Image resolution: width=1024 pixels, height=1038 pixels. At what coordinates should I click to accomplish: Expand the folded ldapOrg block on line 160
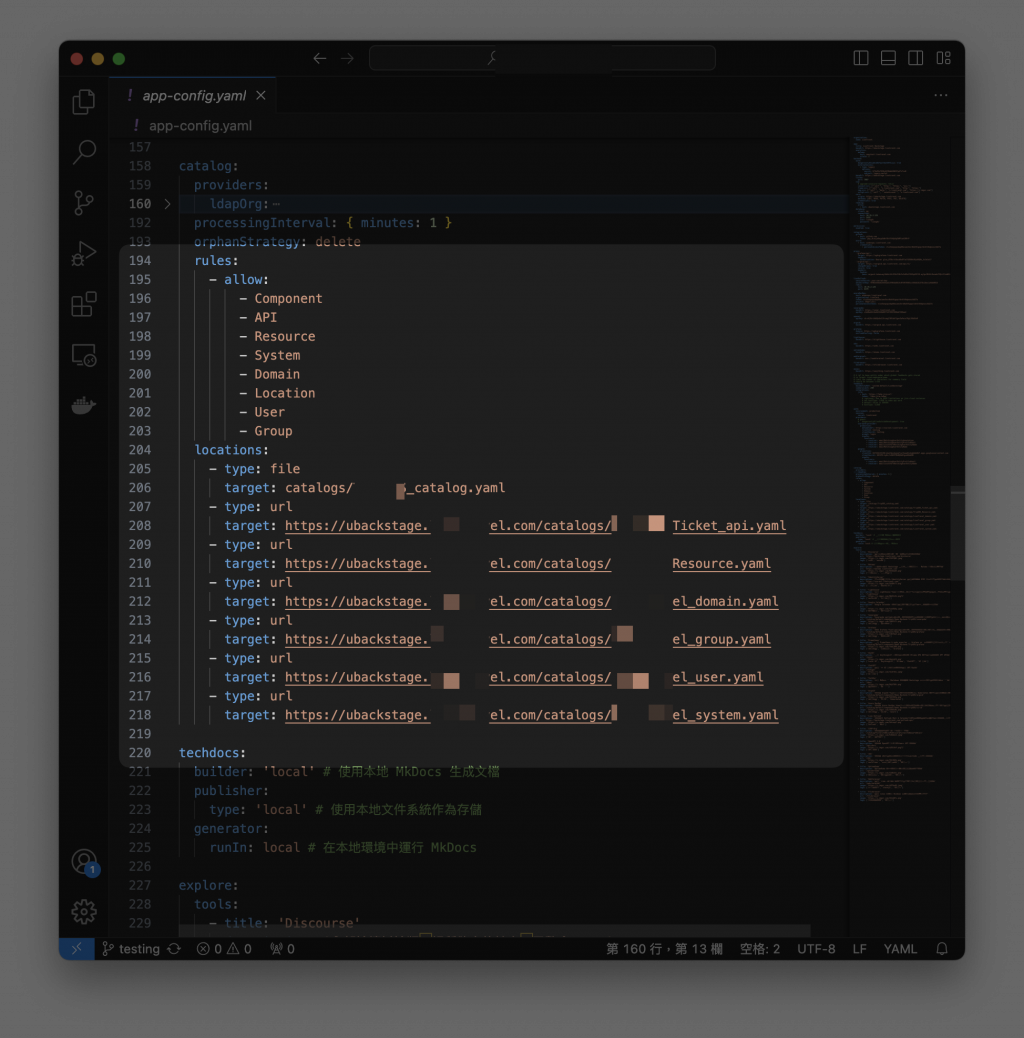(x=167, y=204)
